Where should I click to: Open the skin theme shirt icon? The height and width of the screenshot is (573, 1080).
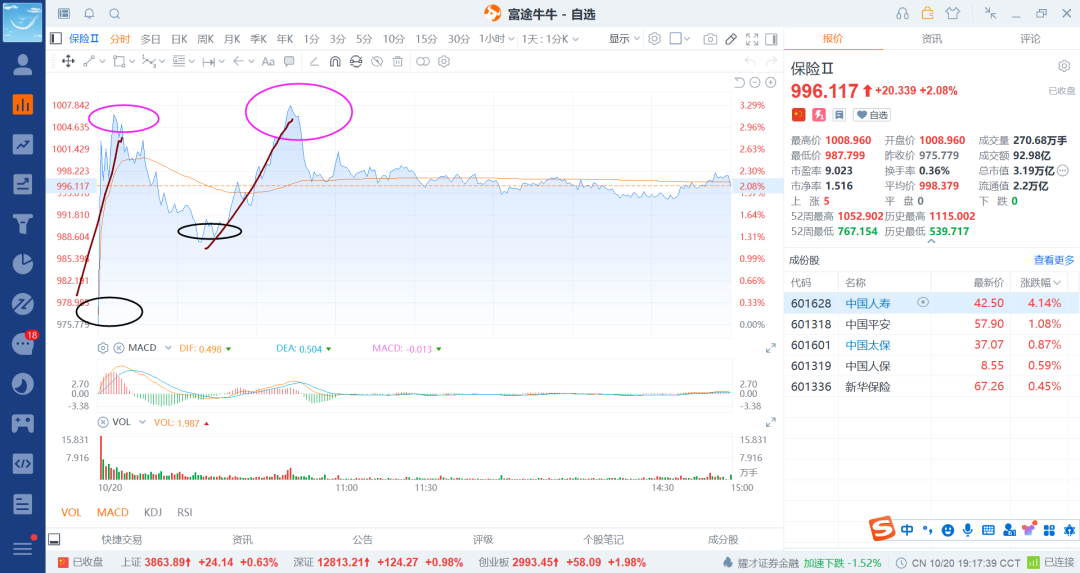coord(953,13)
